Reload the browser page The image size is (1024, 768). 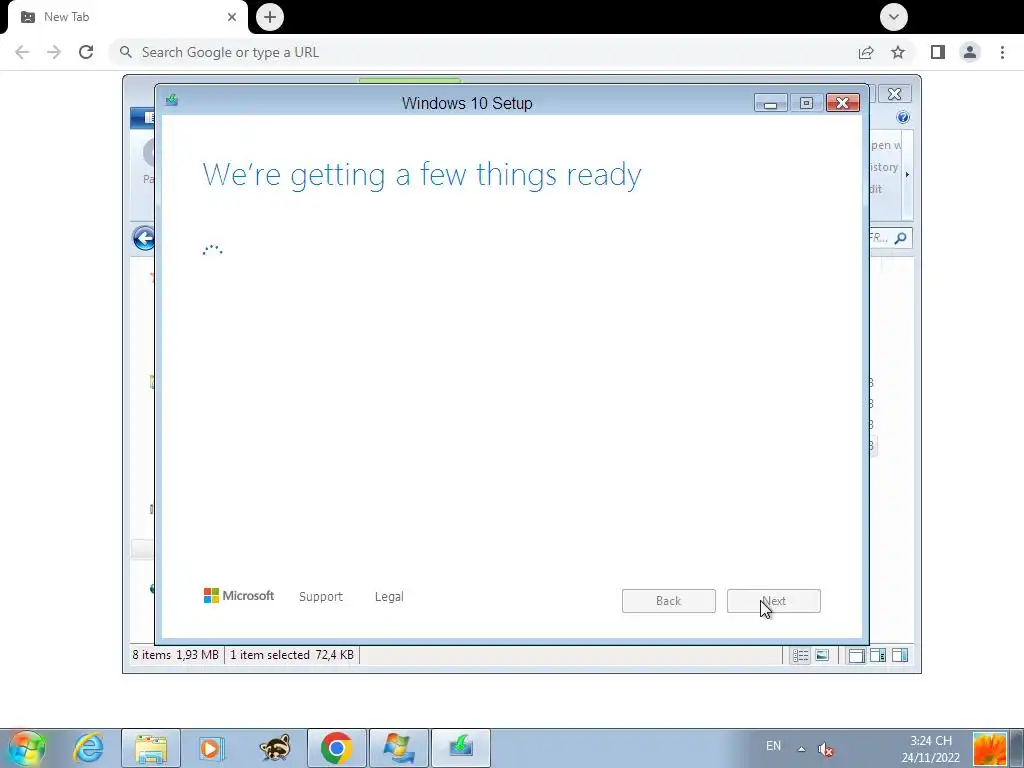click(x=86, y=52)
